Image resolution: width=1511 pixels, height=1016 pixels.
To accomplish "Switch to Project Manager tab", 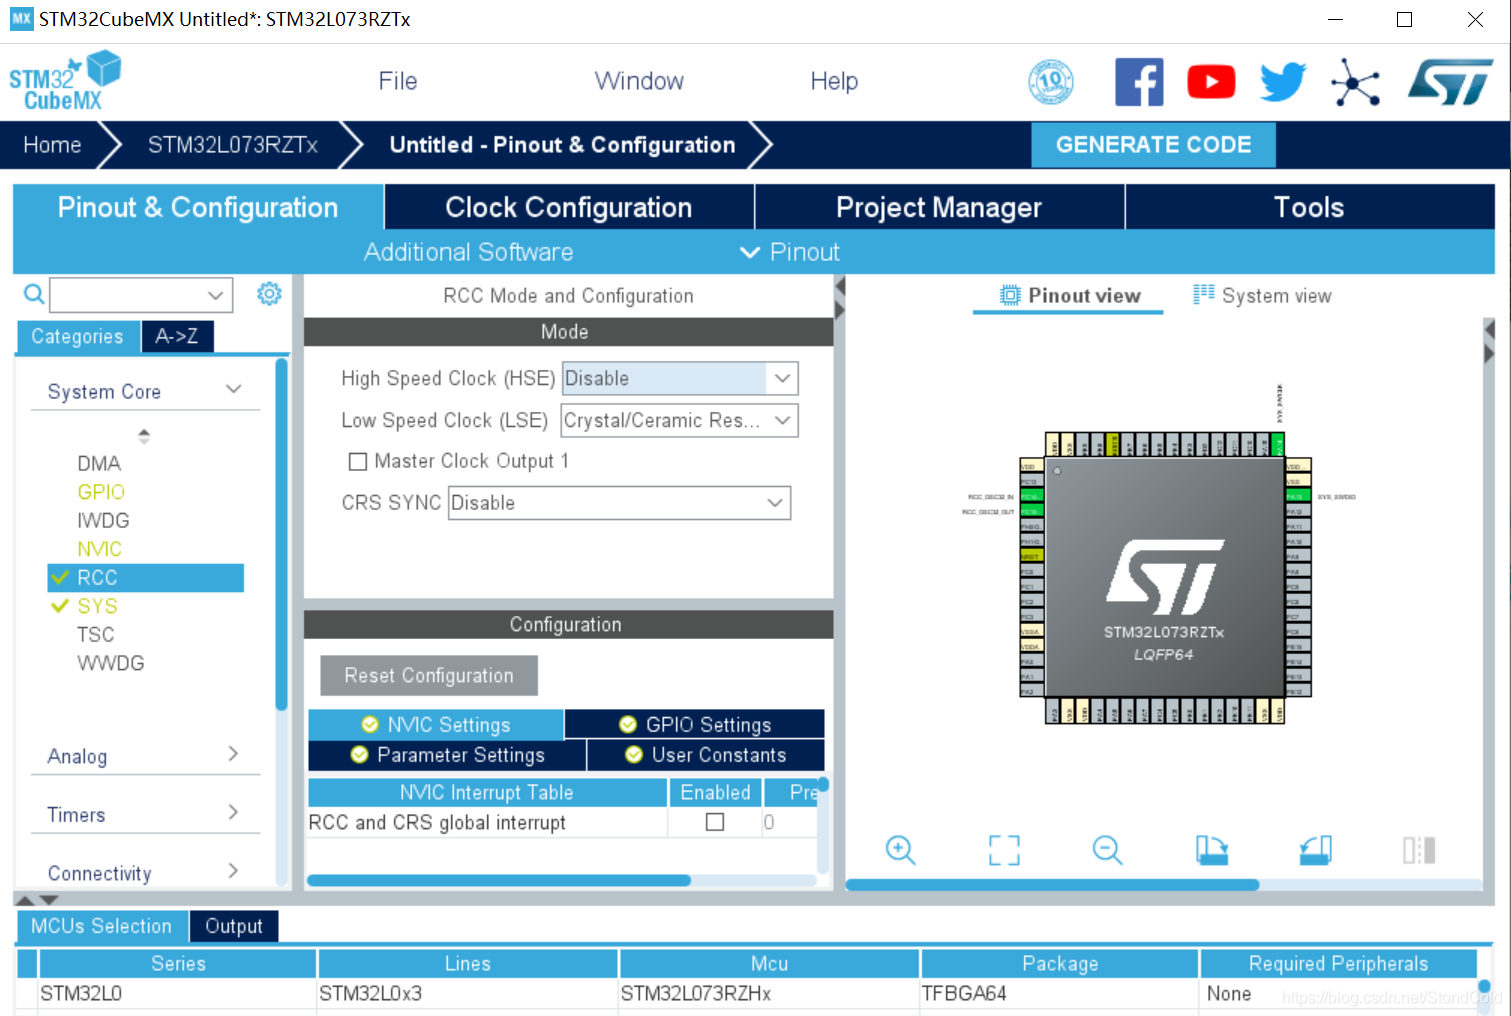I will pyautogui.click(x=939, y=207).
